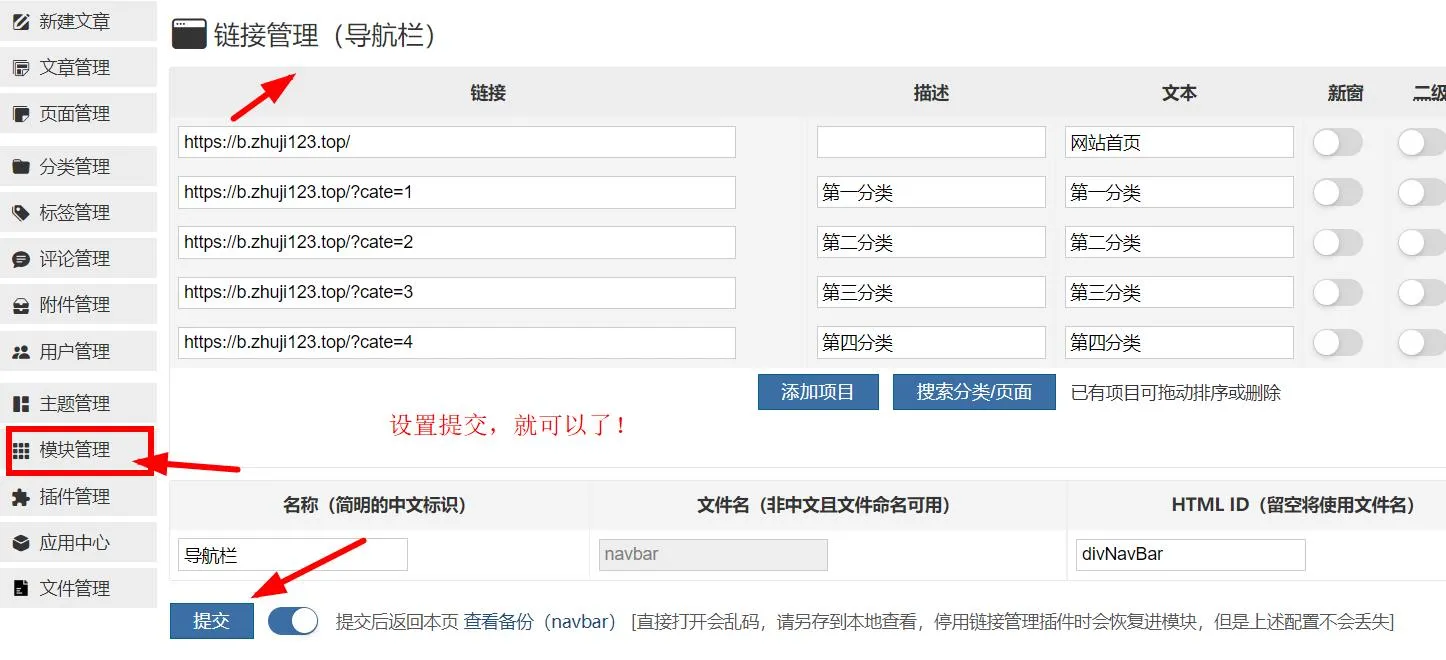Viewport: 1446px width, 660px height.
Task: Click the 标签管理 tag icon
Action: (x=21, y=213)
